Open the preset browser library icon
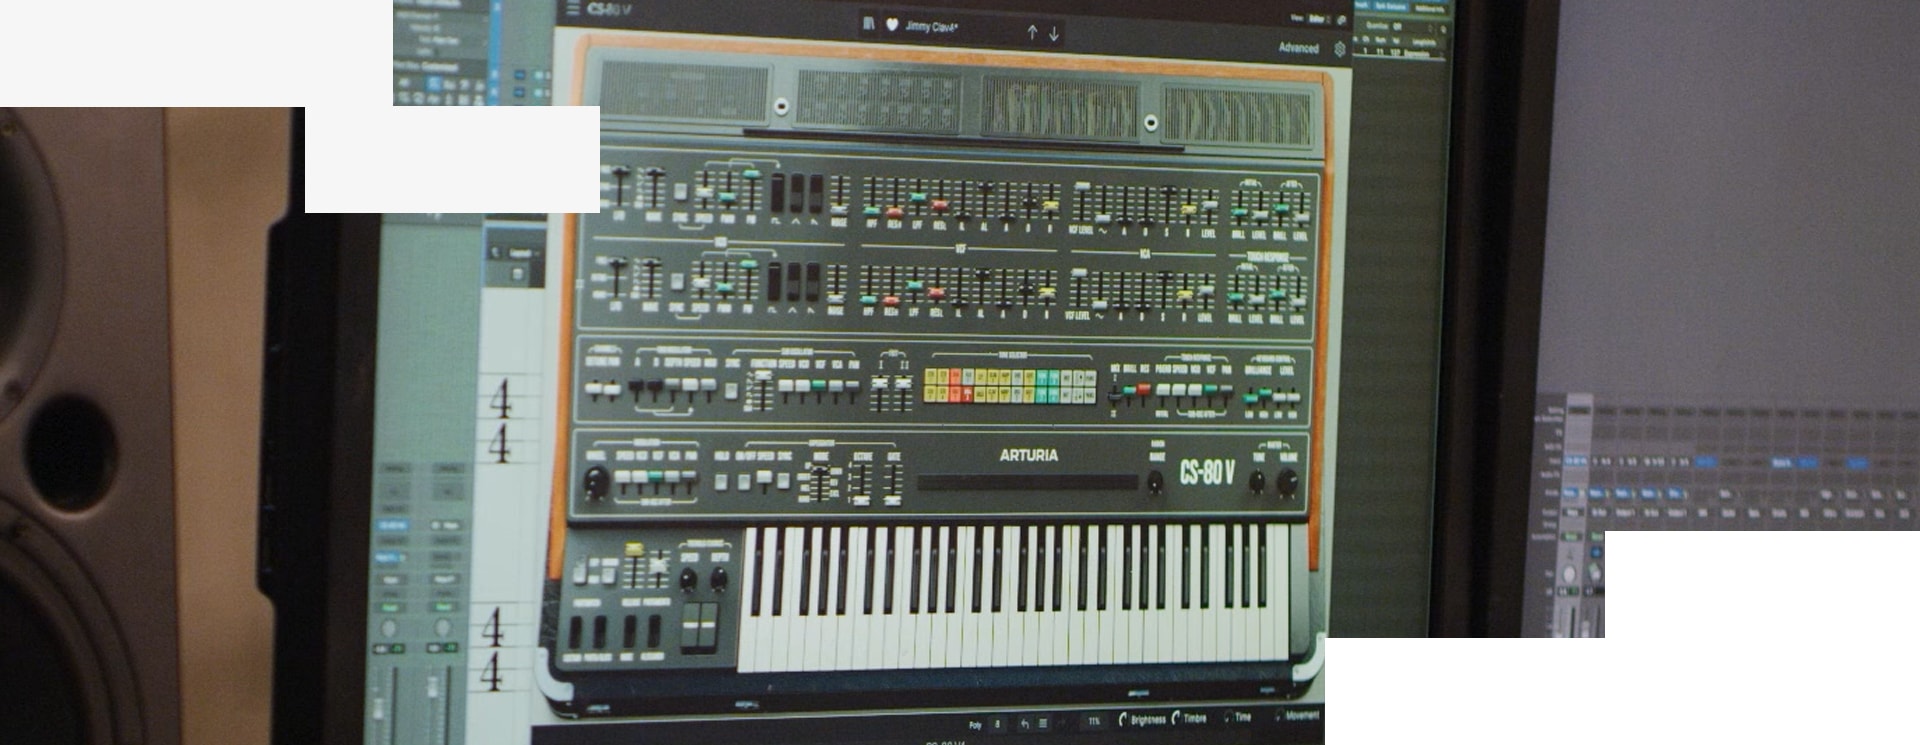Screen dimensions: 1920x745 point(869,24)
